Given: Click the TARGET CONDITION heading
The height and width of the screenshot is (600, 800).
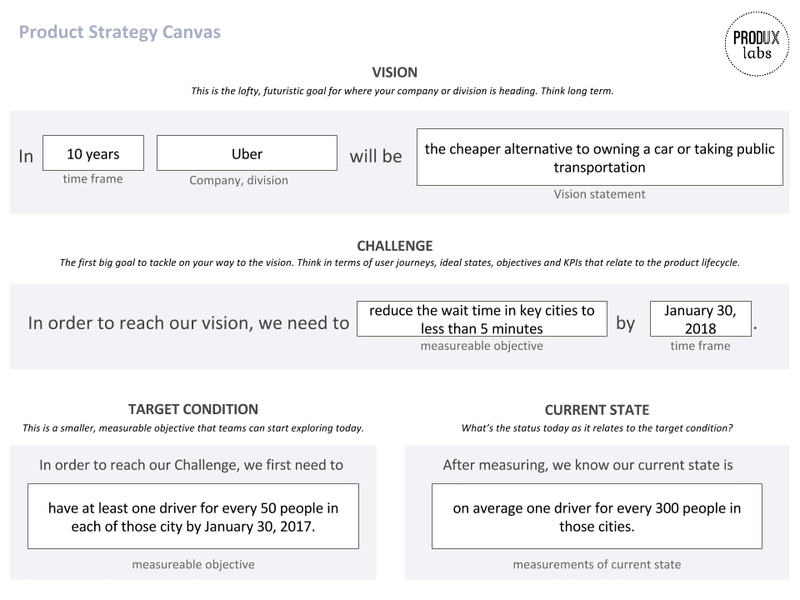Looking at the screenshot, I should pyautogui.click(x=193, y=409).
